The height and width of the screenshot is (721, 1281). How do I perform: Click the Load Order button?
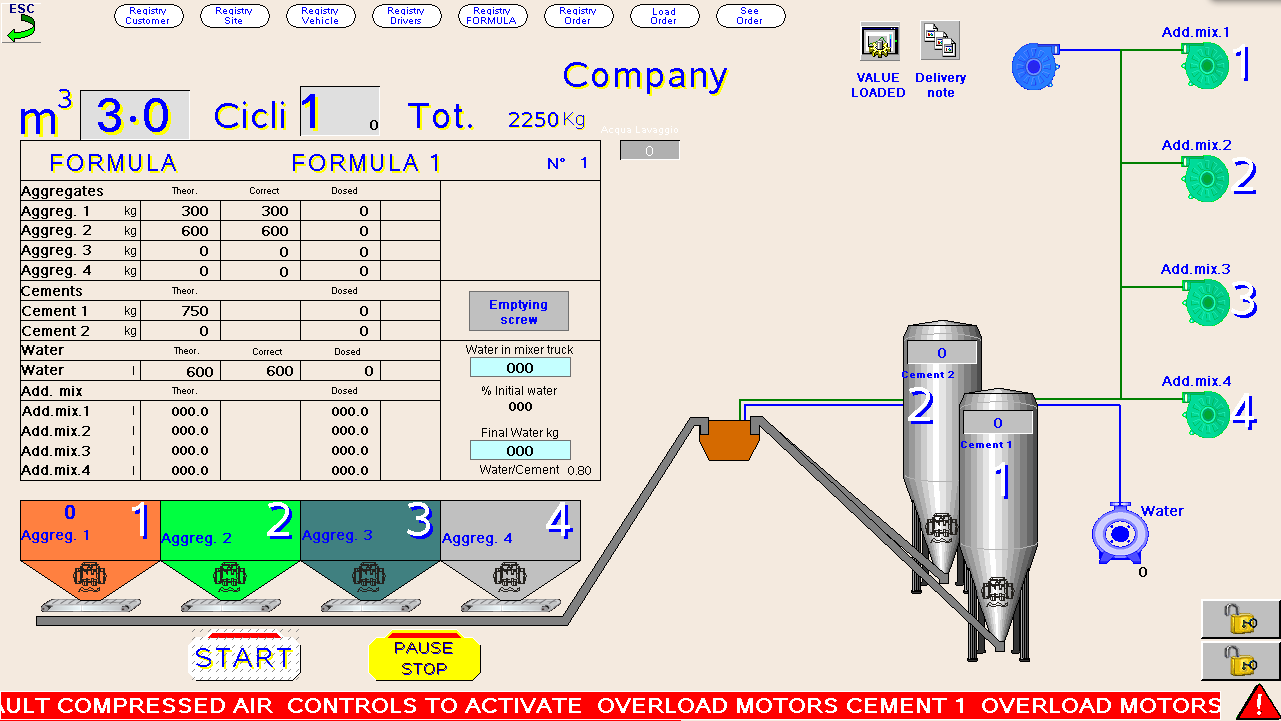pyautogui.click(x=664, y=16)
